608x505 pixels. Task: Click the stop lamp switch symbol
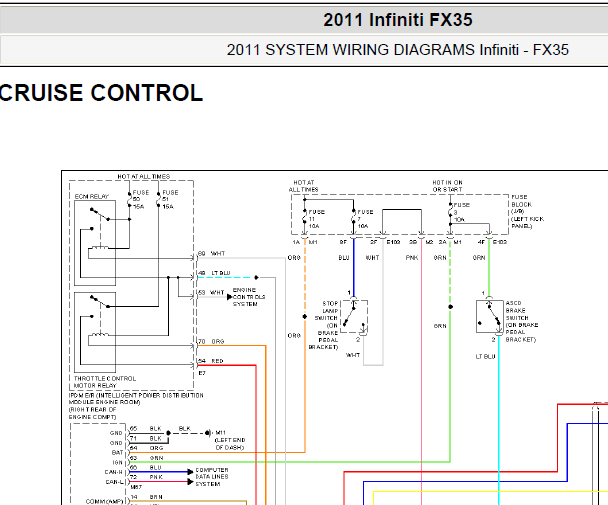tap(354, 316)
